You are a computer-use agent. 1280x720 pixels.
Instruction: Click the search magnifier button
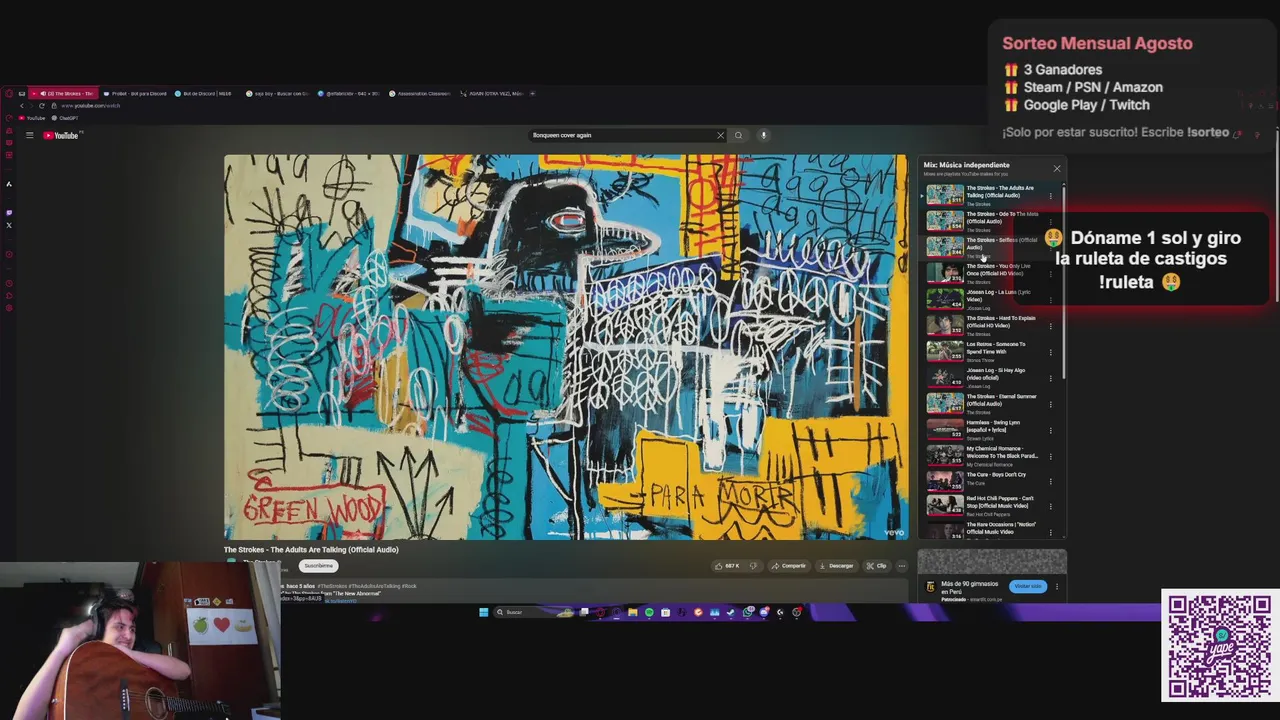pos(739,135)
